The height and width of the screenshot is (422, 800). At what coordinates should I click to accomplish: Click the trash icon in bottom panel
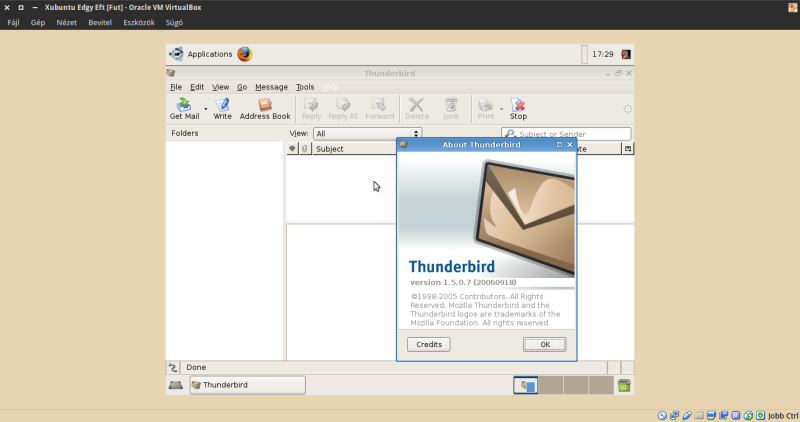tap(624, 385)
